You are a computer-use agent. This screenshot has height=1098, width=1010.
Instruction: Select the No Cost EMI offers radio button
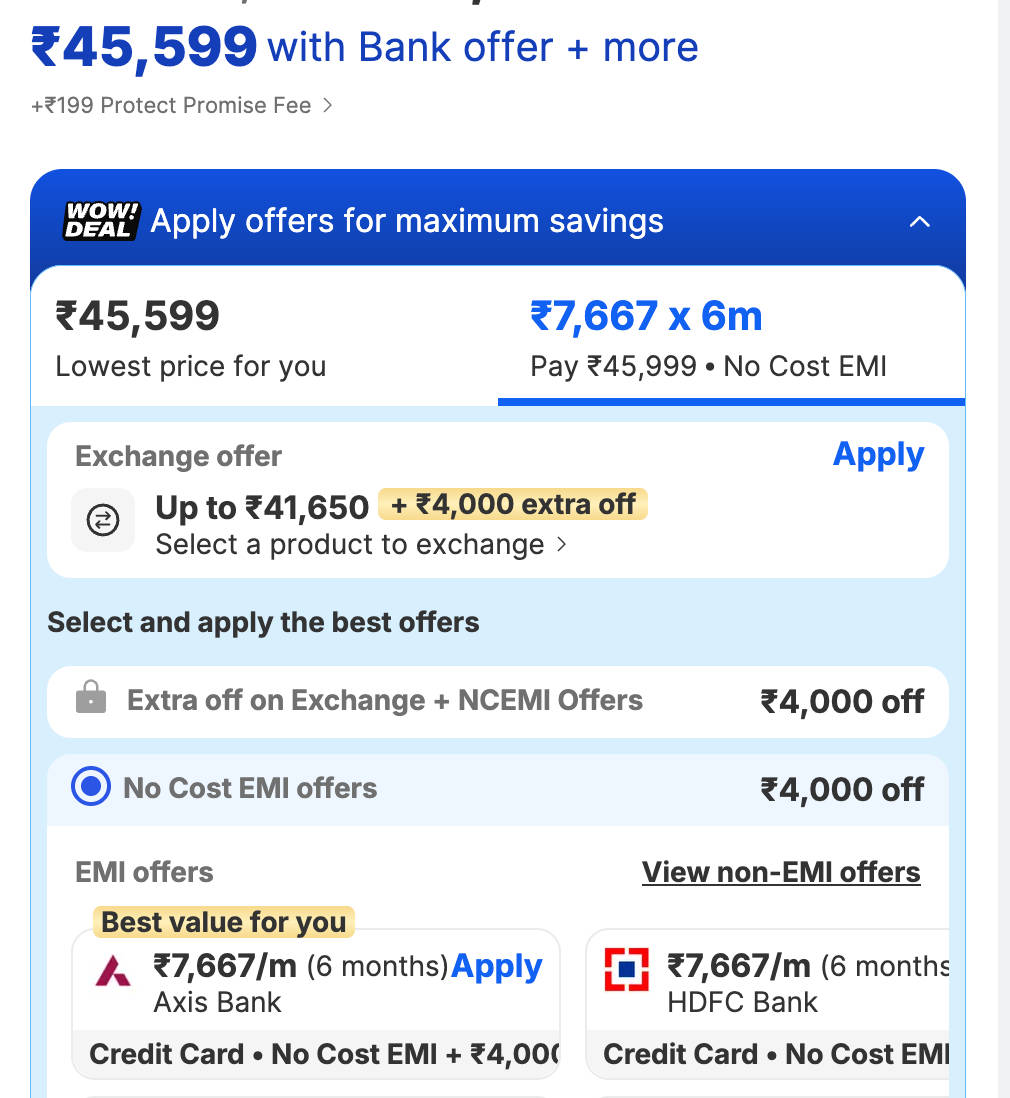[x=91, y=788]
